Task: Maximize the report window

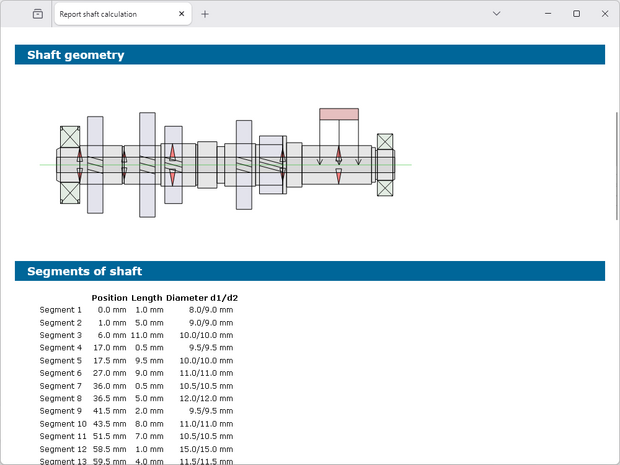Action: coord(576,14)
